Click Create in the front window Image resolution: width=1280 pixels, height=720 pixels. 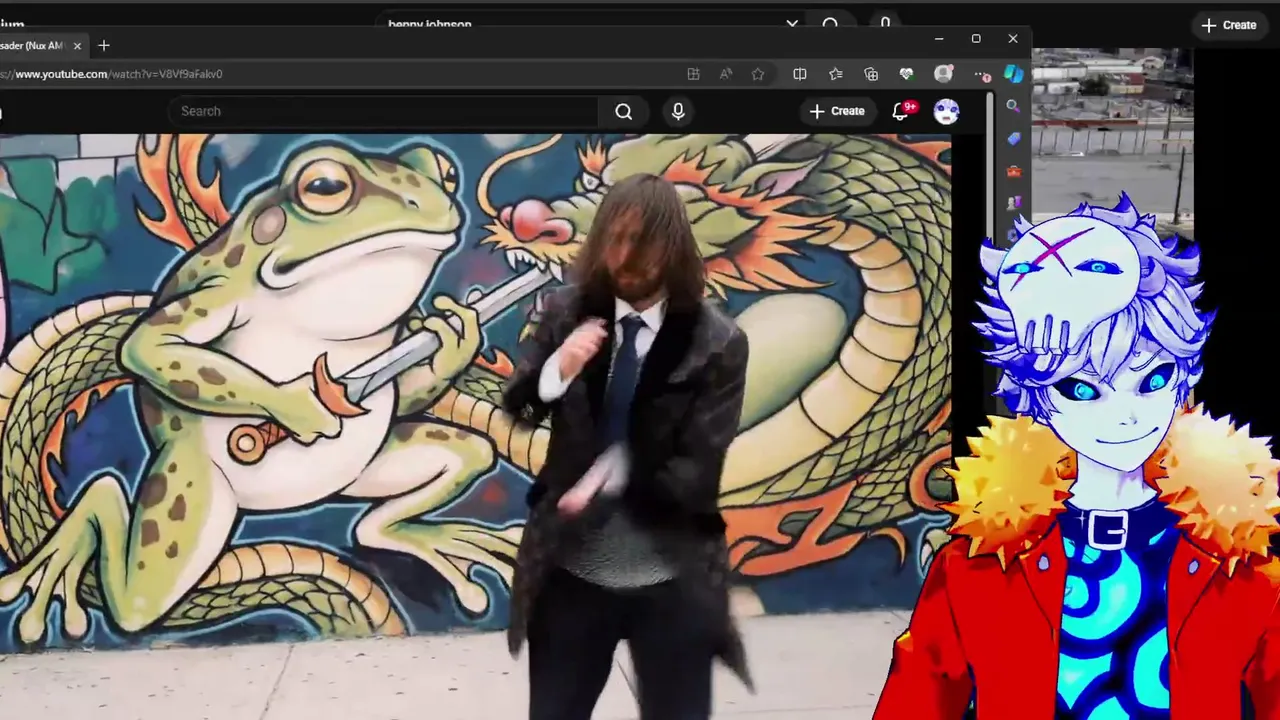[x=837, y=111]
